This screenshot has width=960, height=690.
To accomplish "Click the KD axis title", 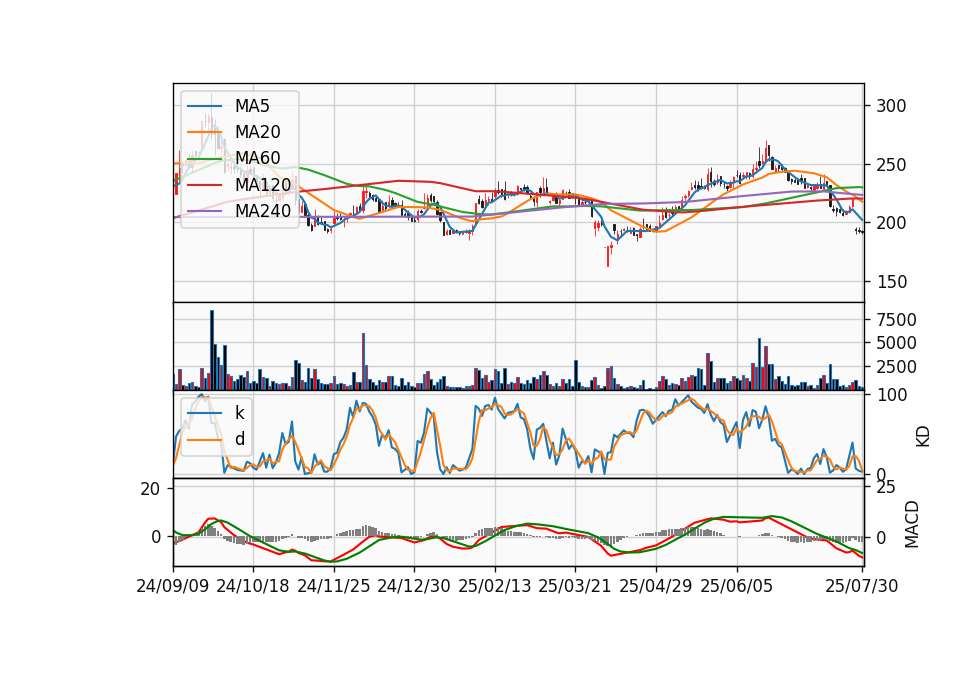I will pos(923,437).
